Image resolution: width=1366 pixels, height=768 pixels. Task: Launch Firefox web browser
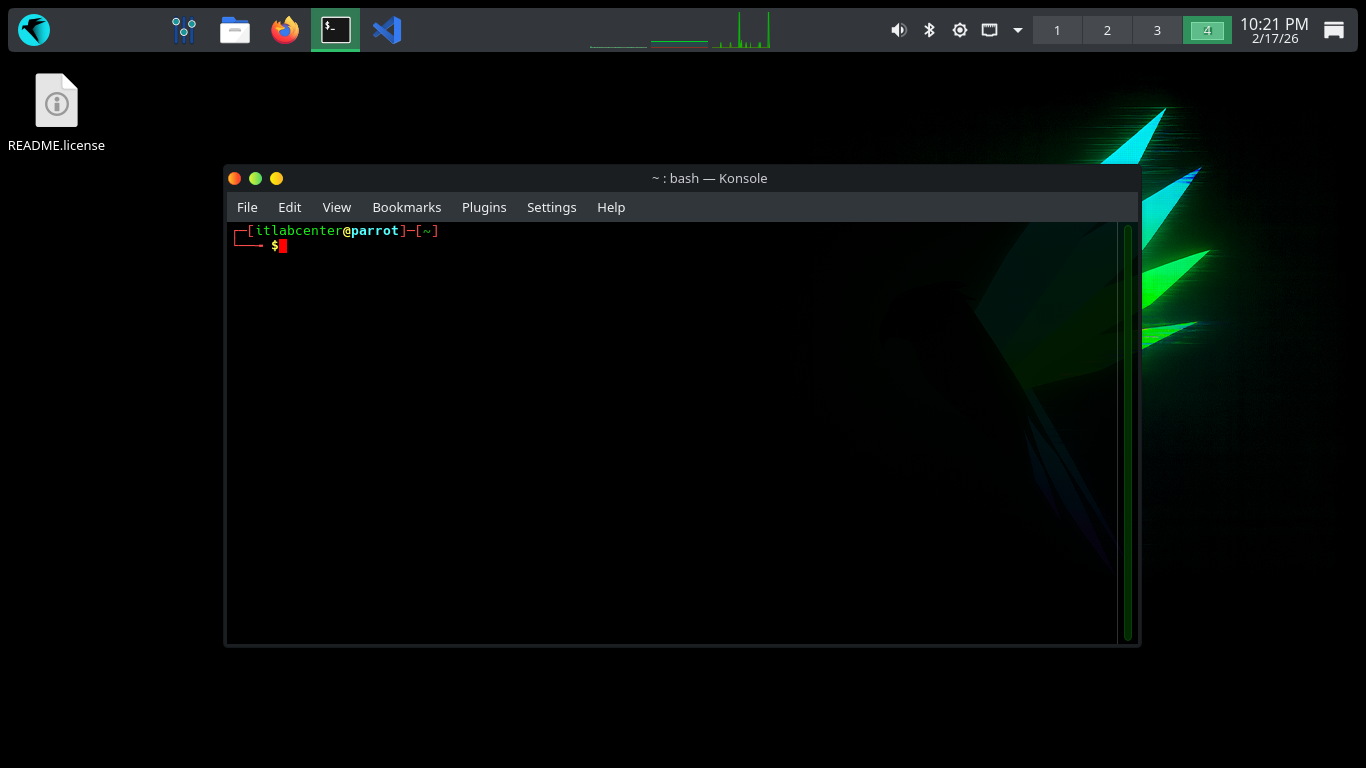coord(285,30)
